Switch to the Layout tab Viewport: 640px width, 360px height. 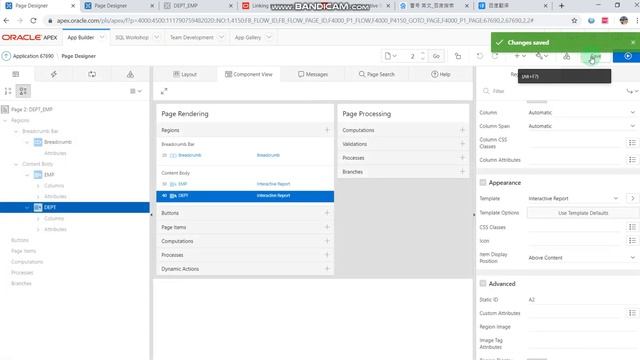pyautogui.click(x=185, y=74)
